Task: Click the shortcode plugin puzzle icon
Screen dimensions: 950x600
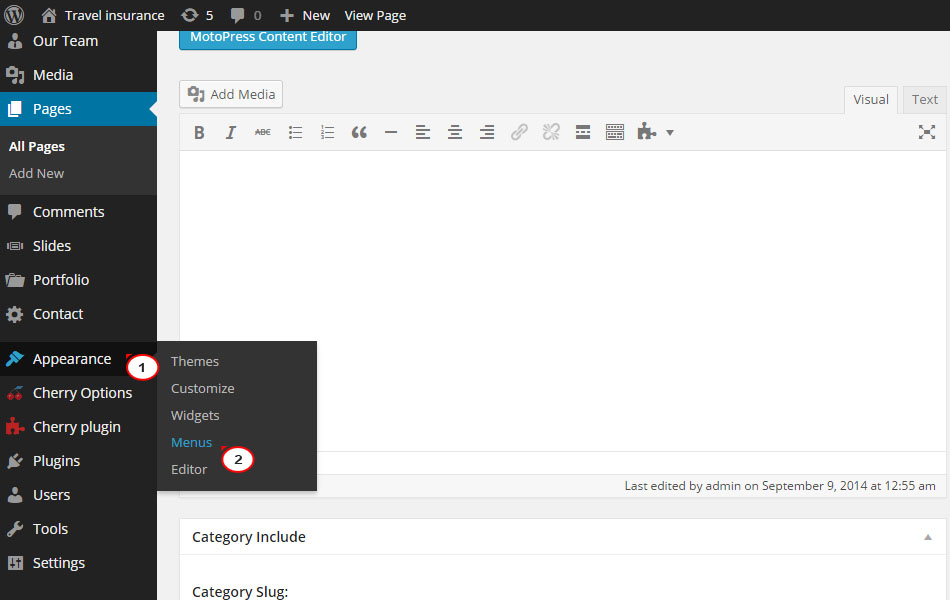Action: (646, 132)
